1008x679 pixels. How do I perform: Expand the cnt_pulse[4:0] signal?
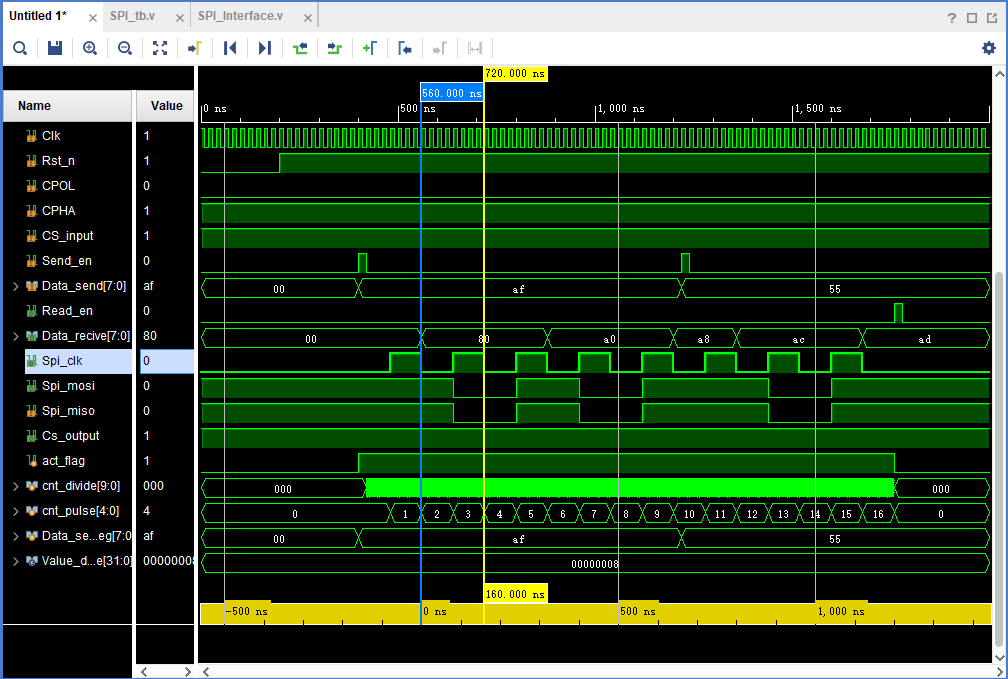click(15, 511)
